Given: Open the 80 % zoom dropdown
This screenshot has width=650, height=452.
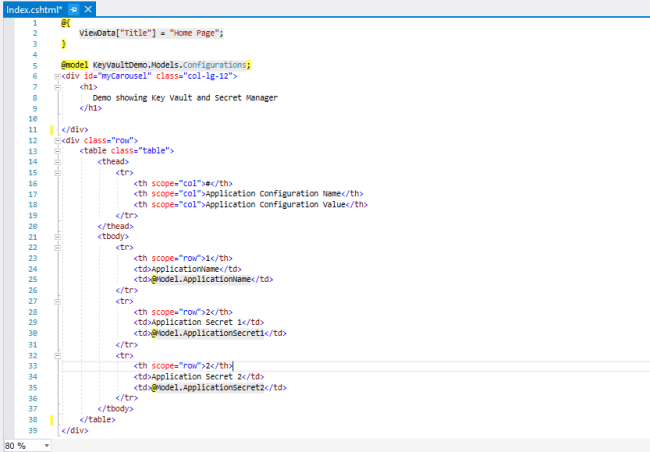Looking at the screenshot, I should pos(46,446).
